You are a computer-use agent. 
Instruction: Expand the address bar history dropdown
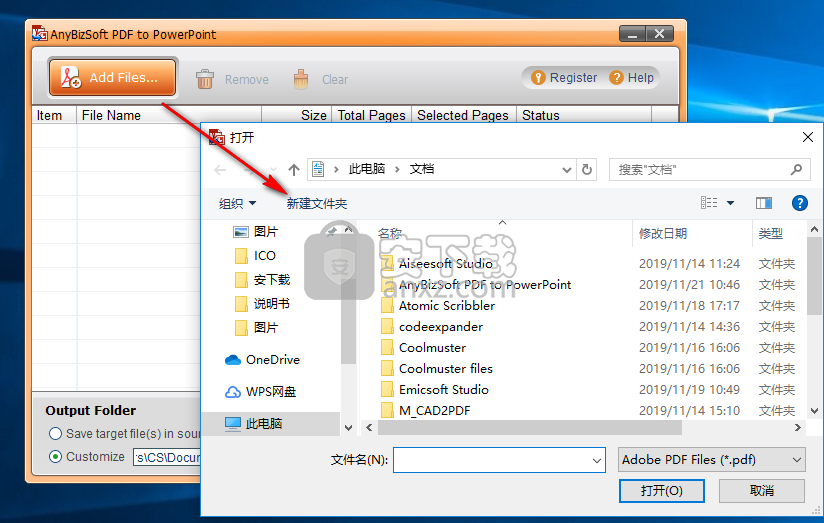coord(566,170)
